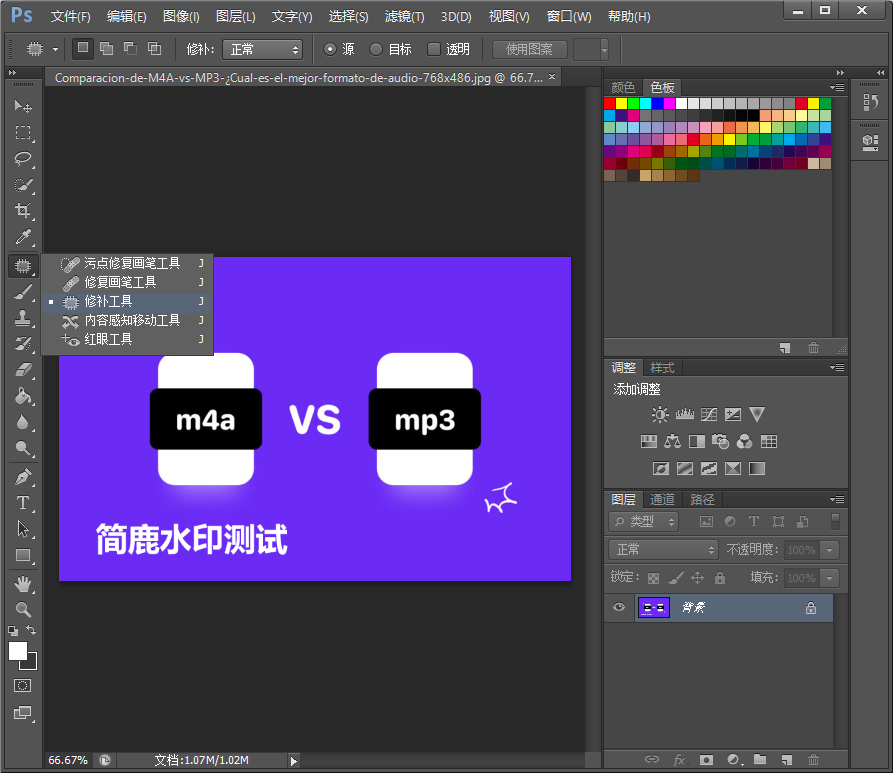This screenshot has height=773, width=893.
Task: Open the 修补 mode dropdown
Action: coord(262,49)
